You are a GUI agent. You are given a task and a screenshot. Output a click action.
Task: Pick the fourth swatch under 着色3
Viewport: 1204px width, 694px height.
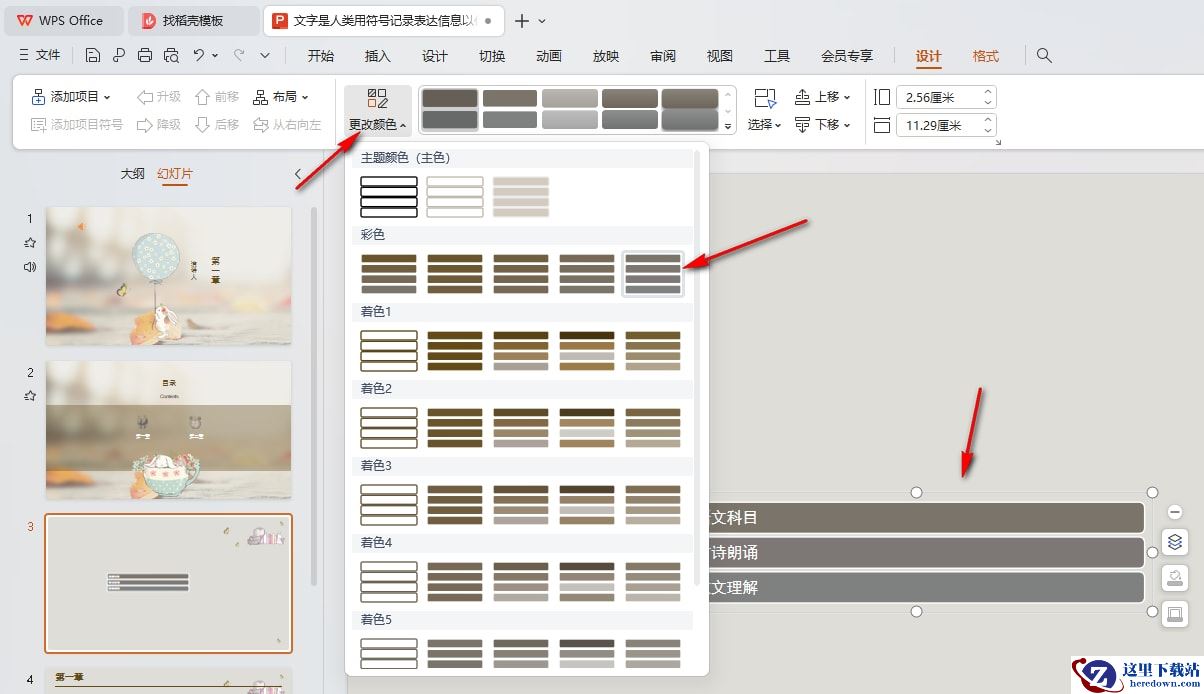587,504
